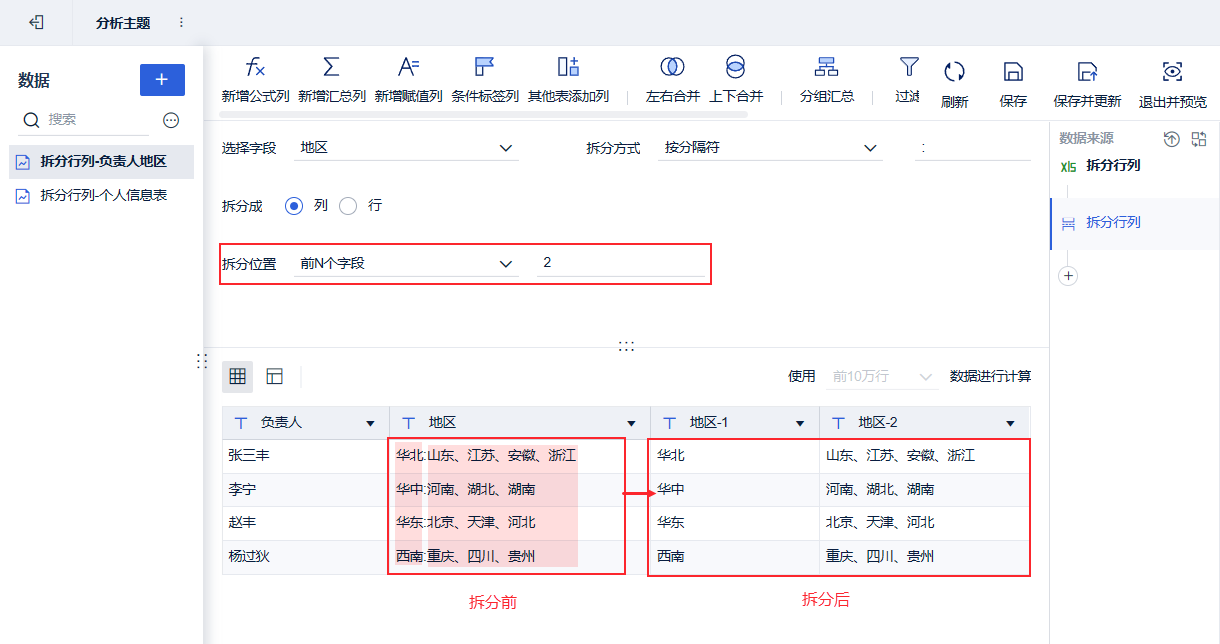Click the cell 赵丰

(x=305, y=523)
